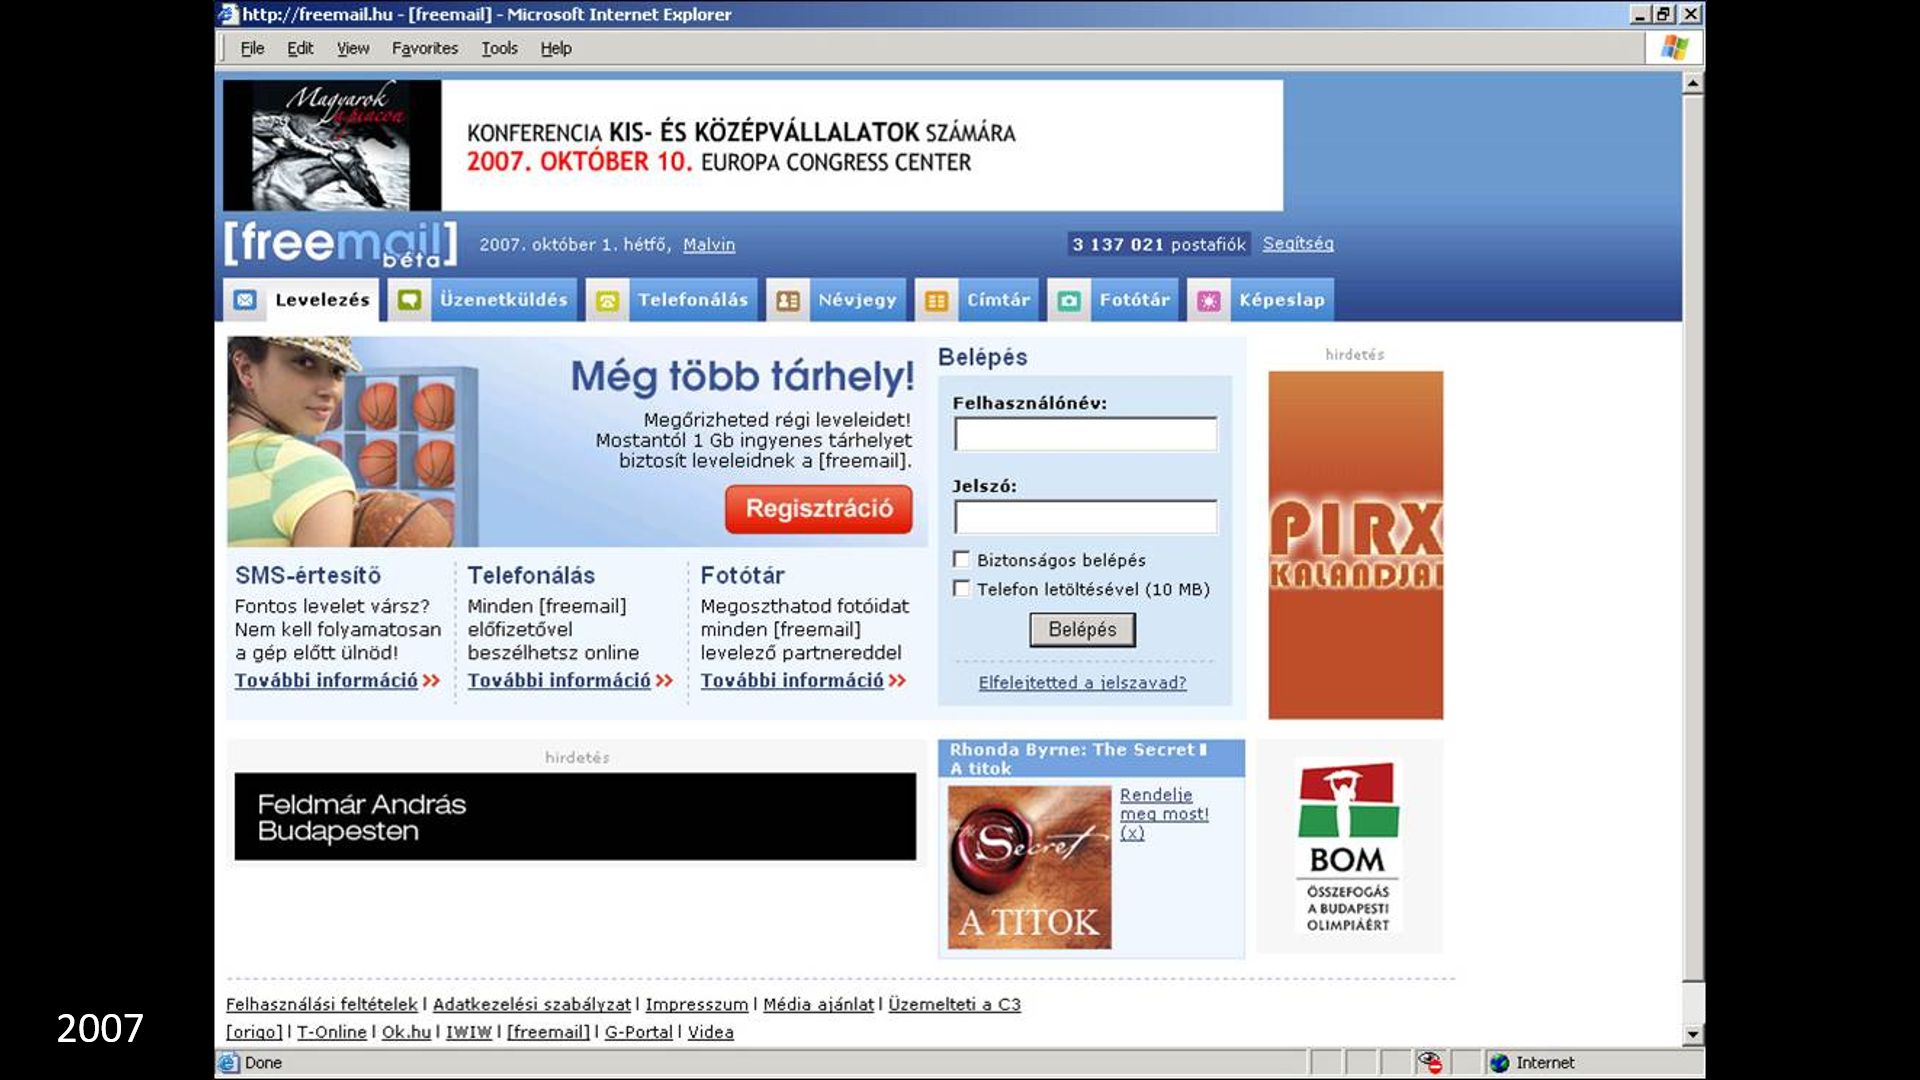Open the Edit menu
1920x1080 pixels.
click(300, 48)
